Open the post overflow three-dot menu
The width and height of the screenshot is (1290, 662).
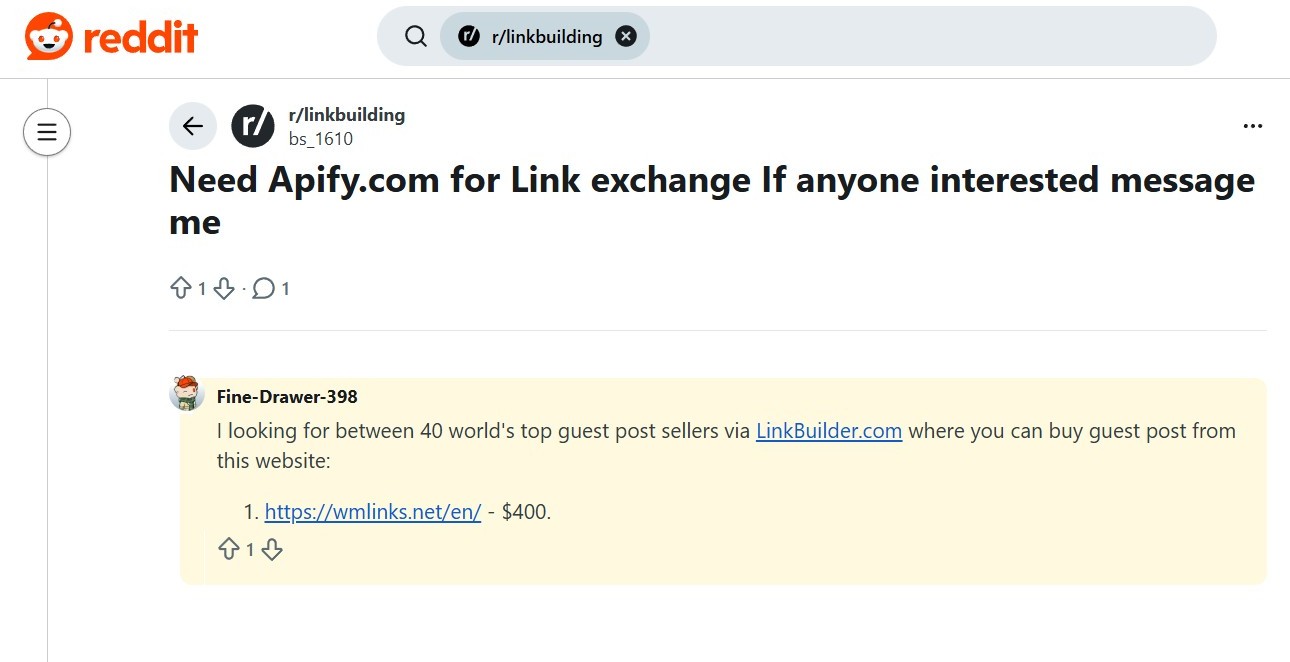pyautogui.click(x=1253, y=126)
